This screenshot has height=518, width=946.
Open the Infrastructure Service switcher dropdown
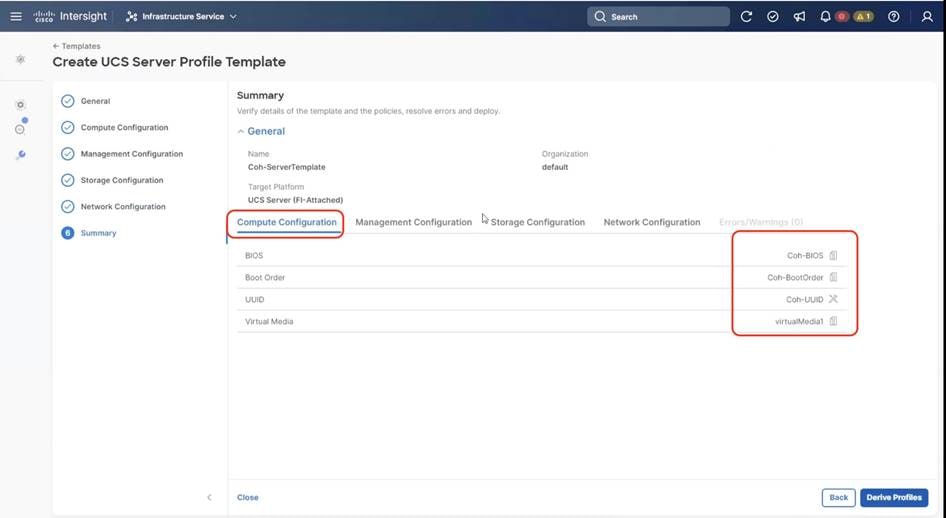pyautogui.click(x=181, y=16)
